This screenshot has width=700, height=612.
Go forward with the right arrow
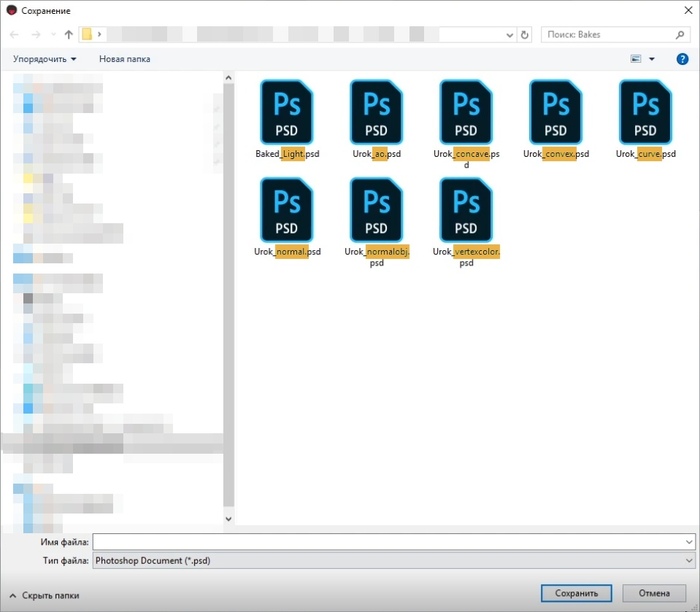(x=36, y=34)
